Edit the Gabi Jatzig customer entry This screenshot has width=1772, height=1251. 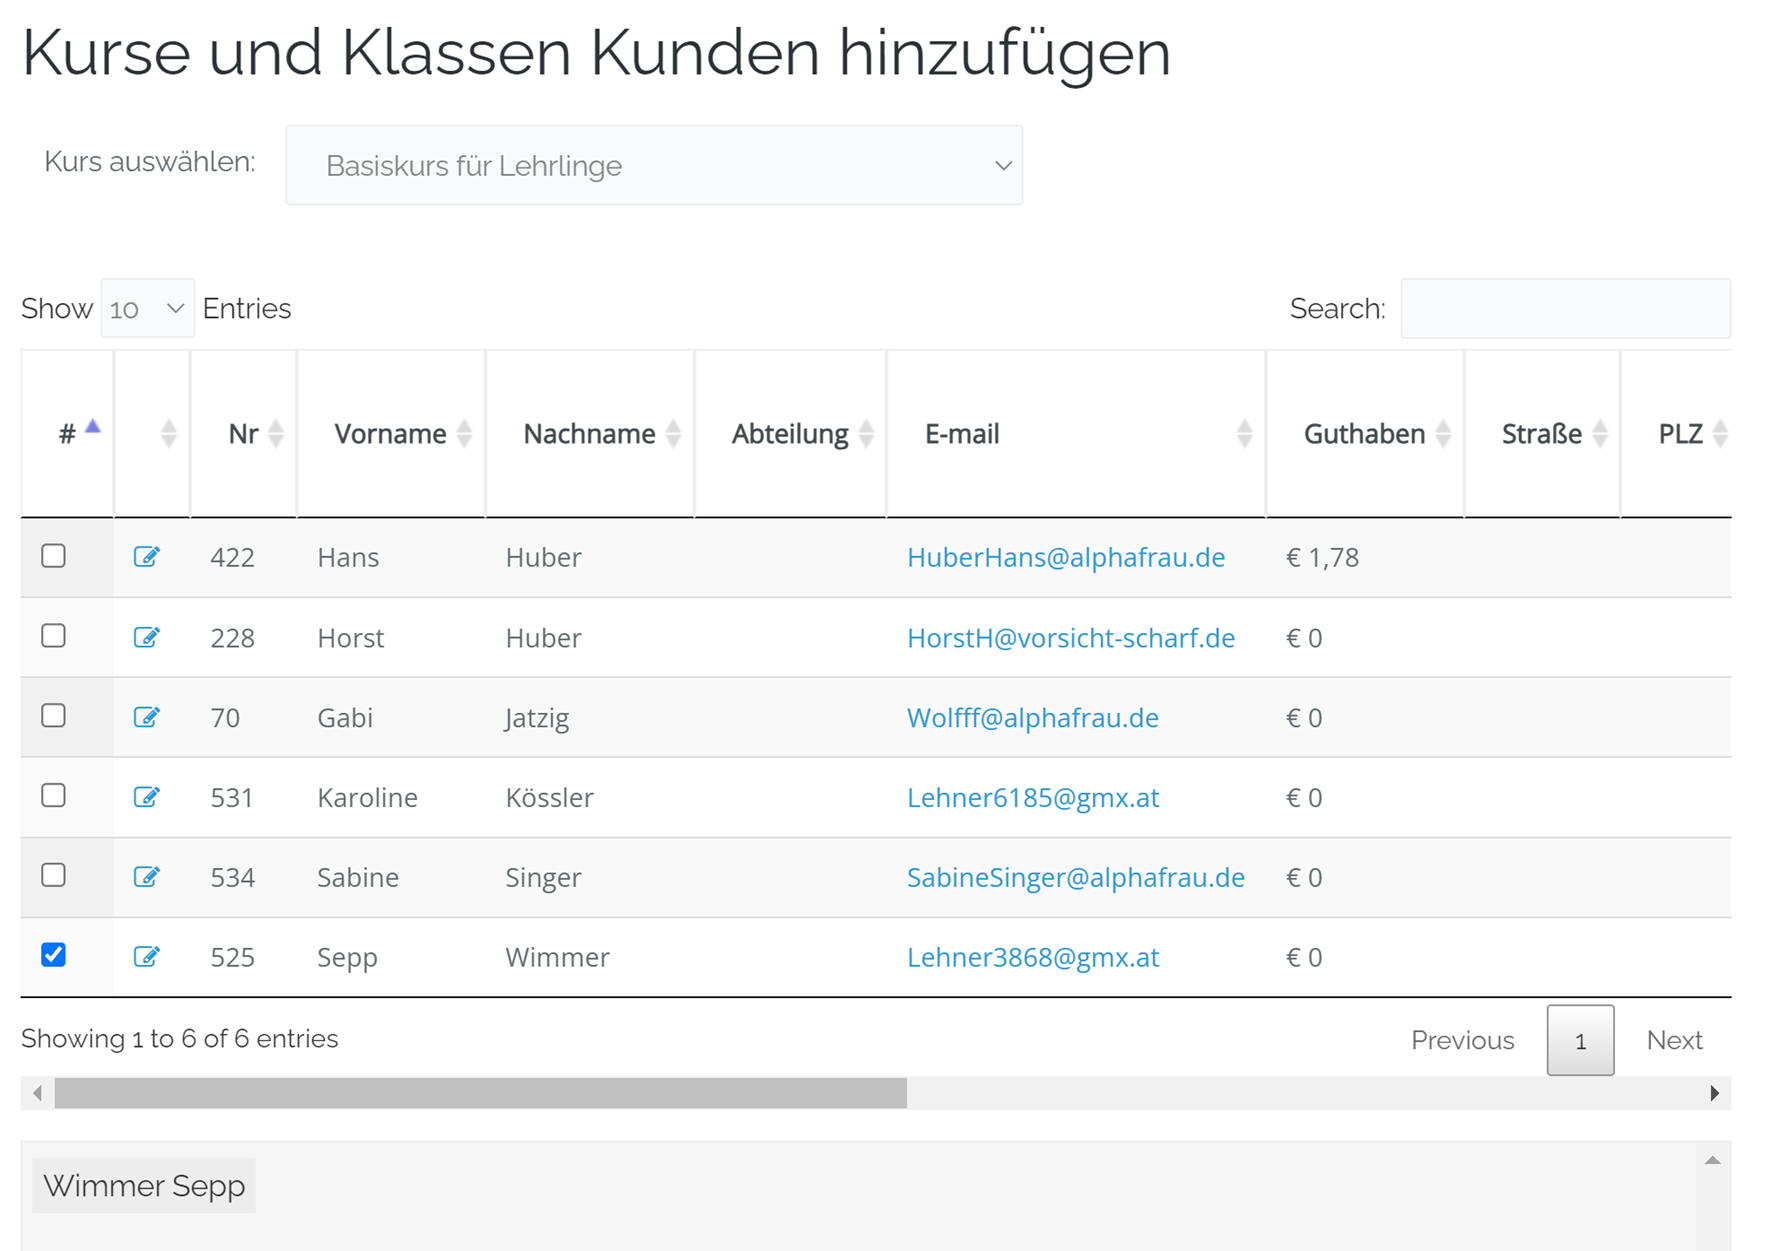point(146,717)
